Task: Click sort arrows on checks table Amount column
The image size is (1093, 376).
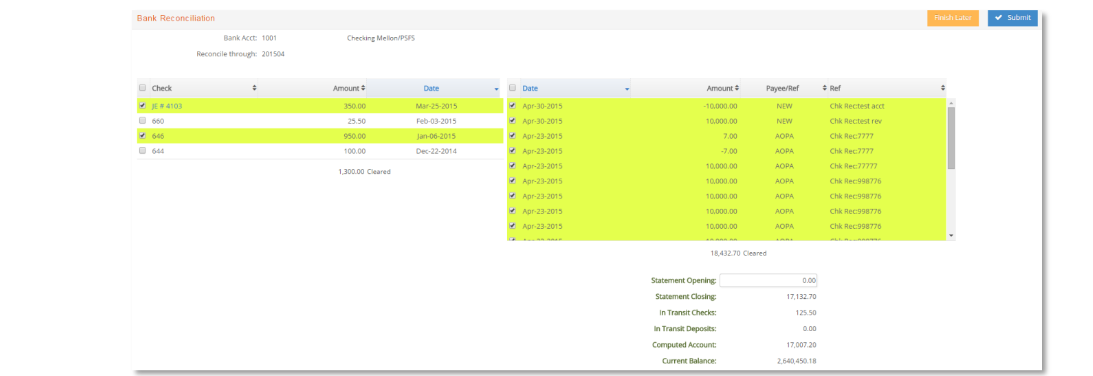Action: click(x=362, y=89)
